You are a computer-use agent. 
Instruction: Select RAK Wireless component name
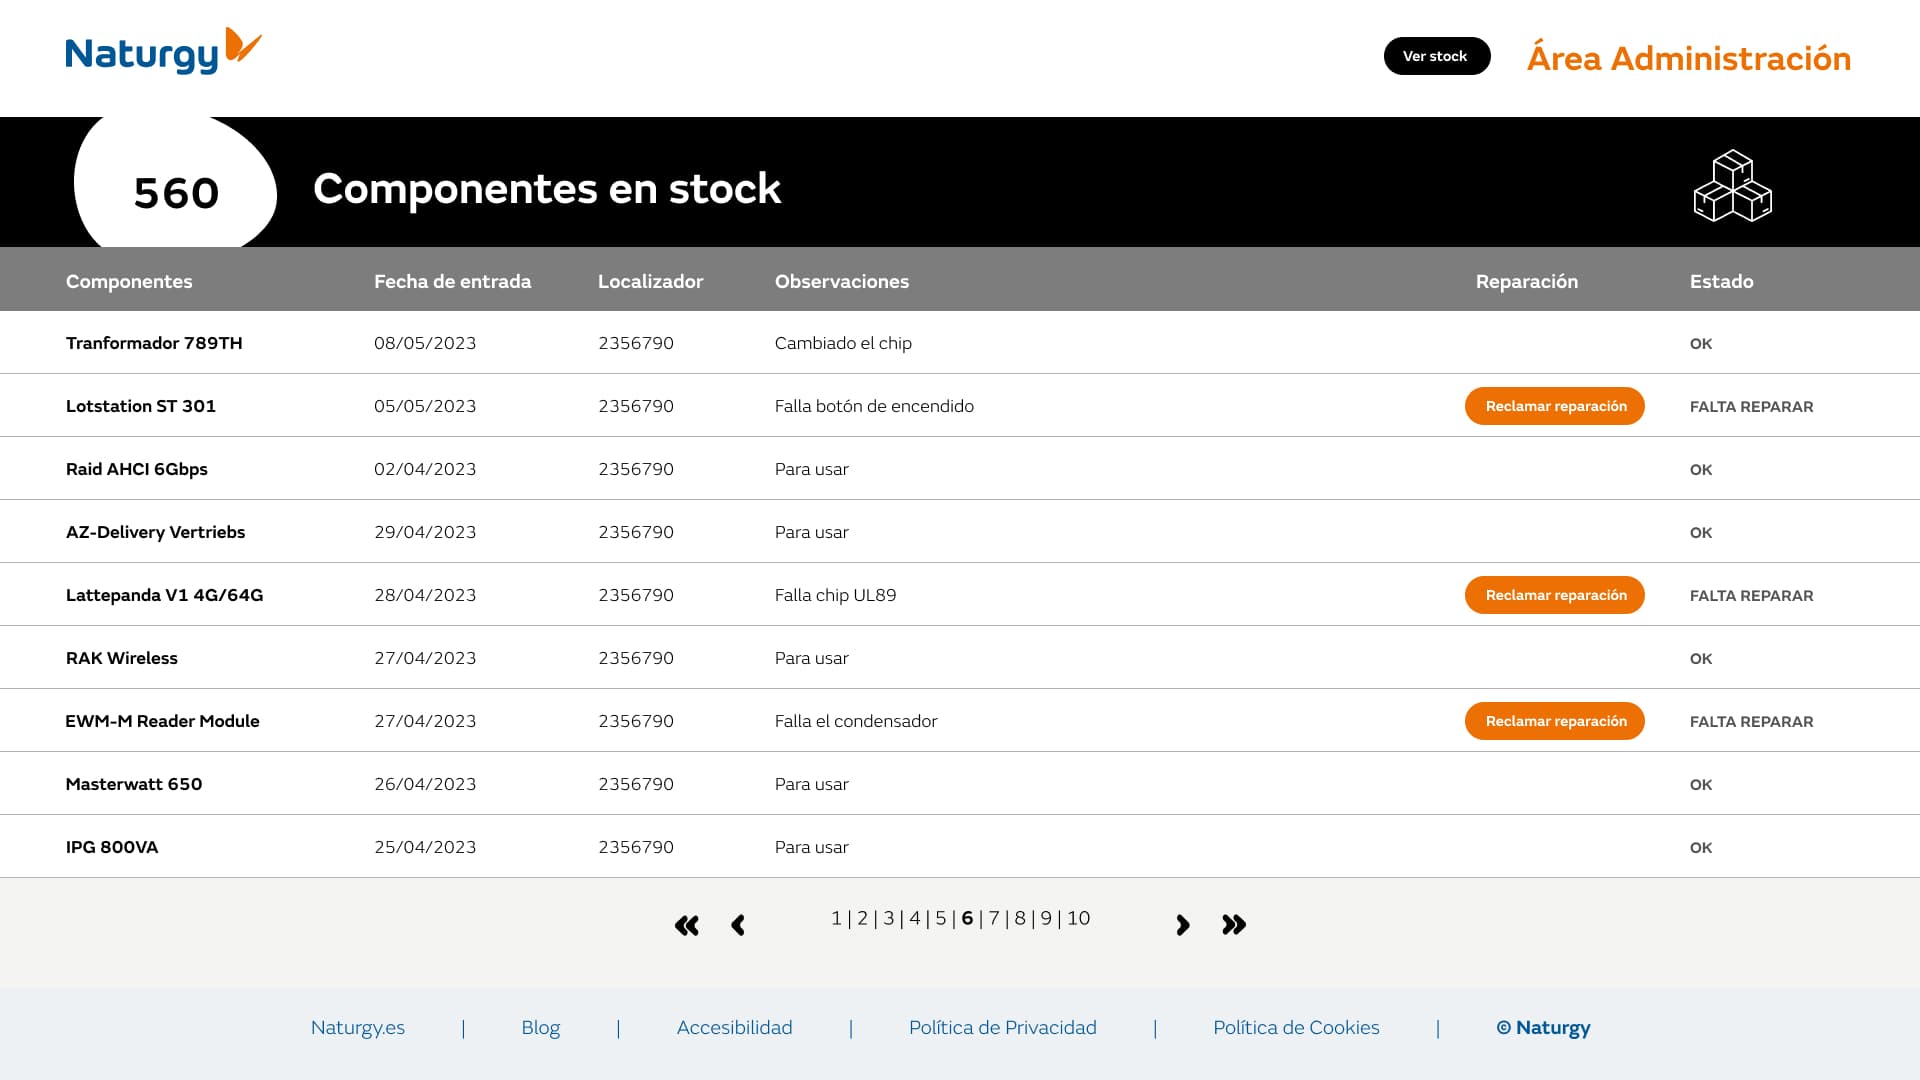(122, 658)
